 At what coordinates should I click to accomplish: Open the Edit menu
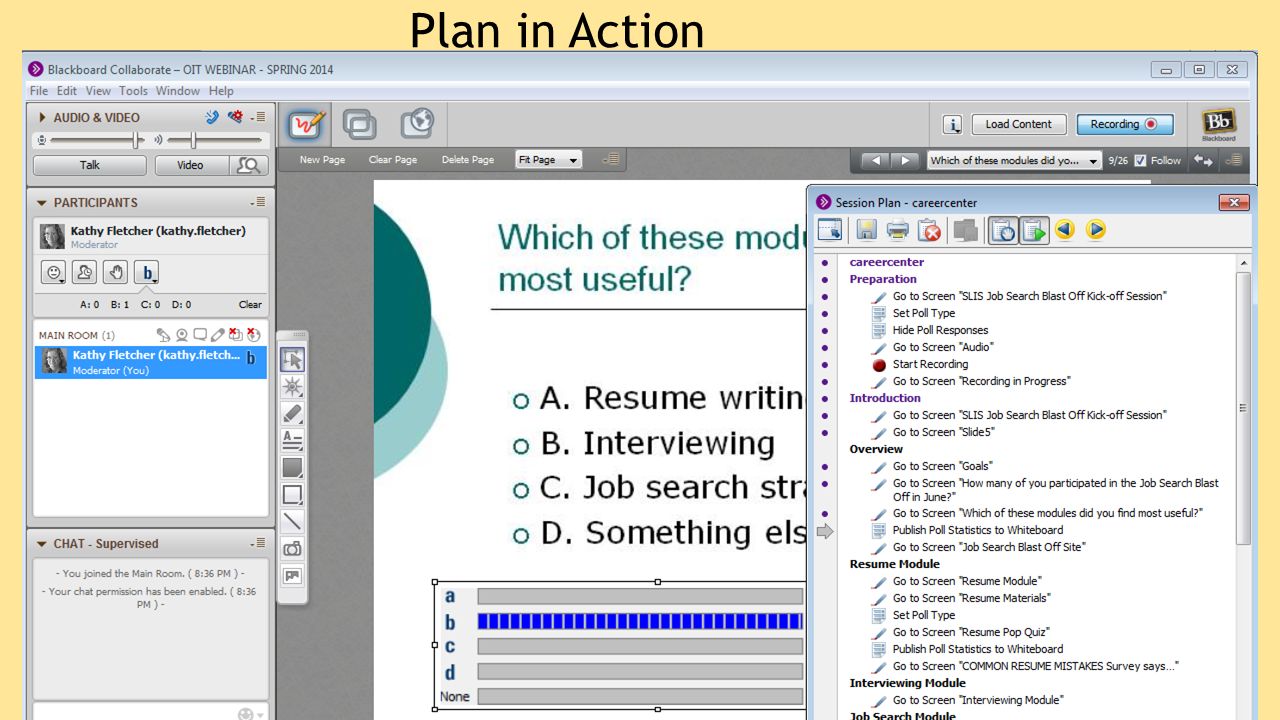coord(67,90)
